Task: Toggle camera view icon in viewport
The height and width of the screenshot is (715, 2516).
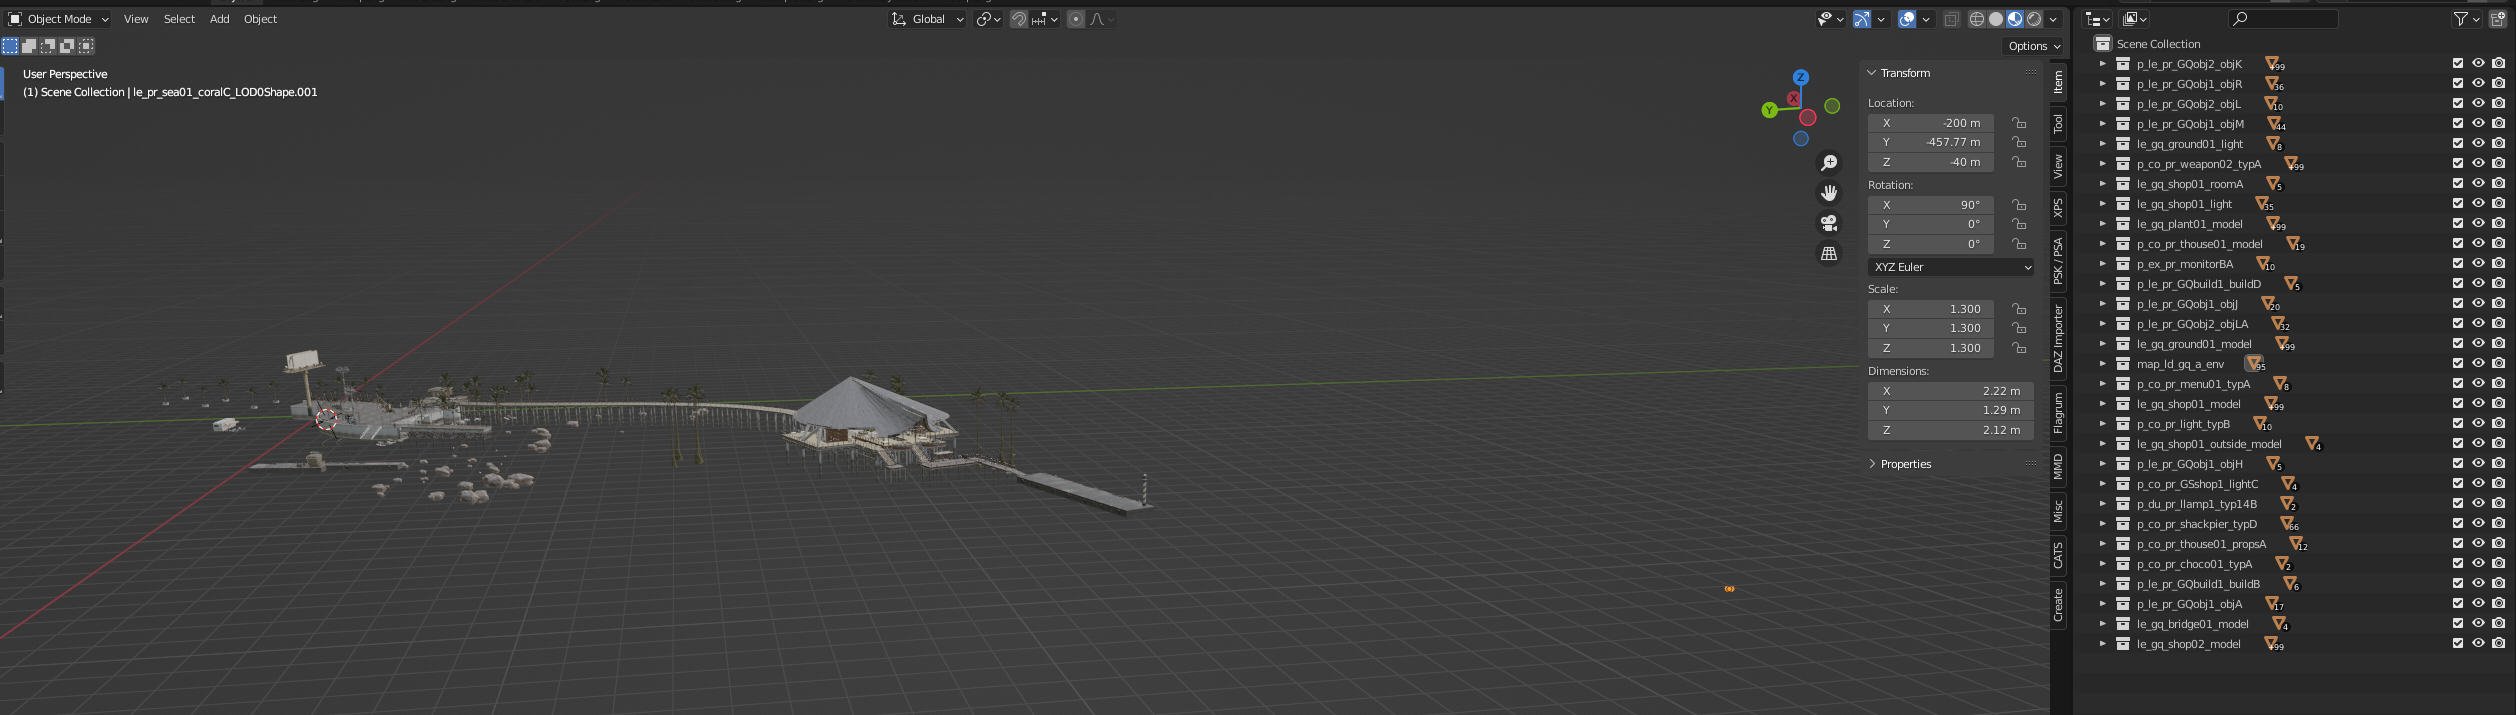Action: [1829, 223]
